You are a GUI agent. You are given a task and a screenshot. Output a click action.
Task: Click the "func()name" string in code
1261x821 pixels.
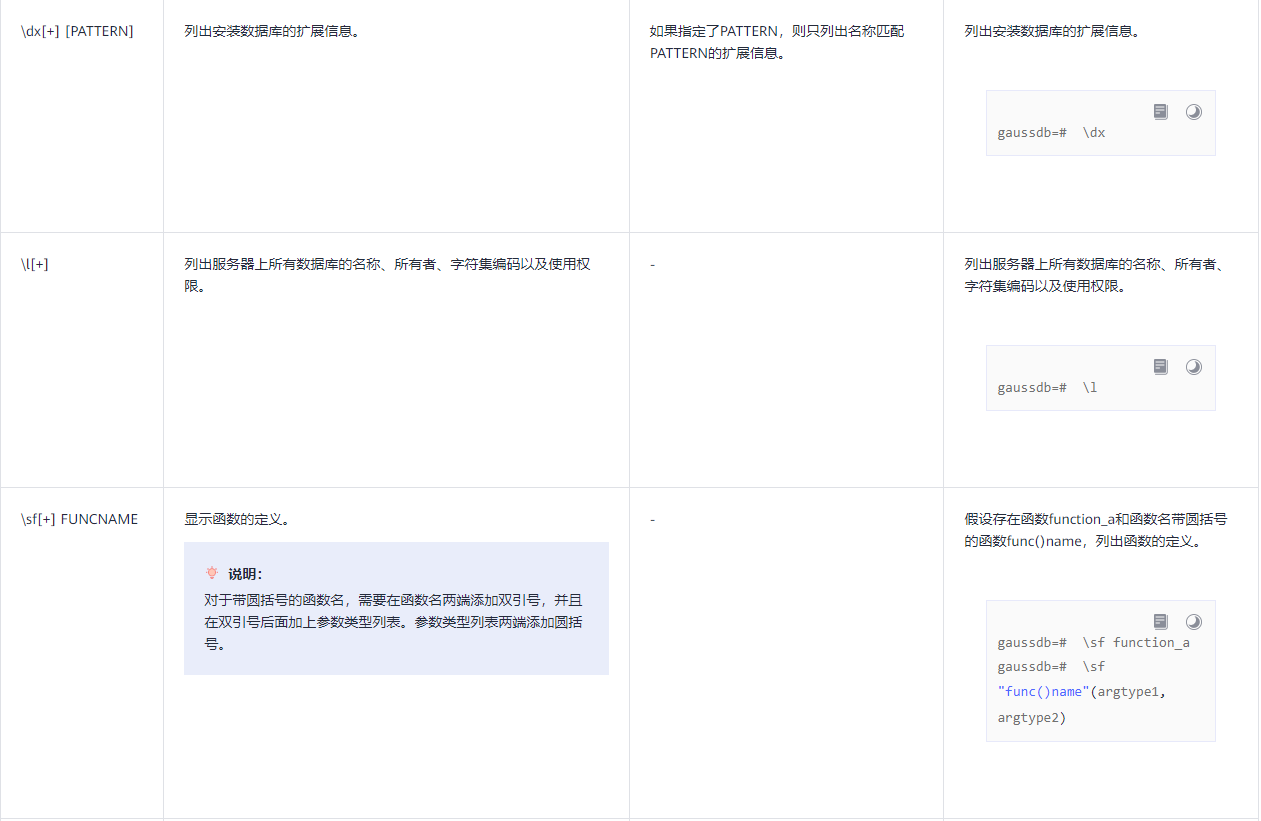click(1043, 692)
